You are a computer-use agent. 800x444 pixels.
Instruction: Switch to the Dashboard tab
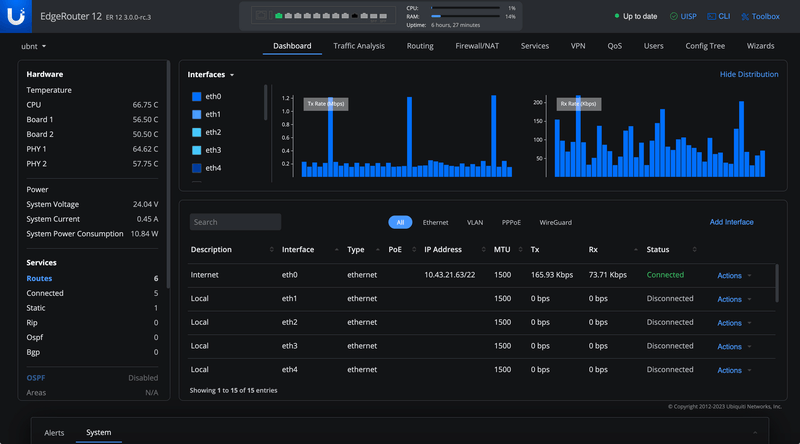coord(292,46)
